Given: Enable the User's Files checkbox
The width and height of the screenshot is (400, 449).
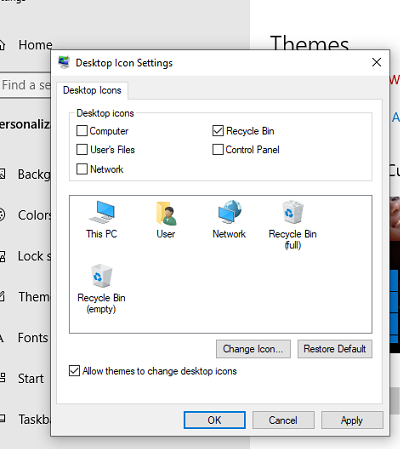Looking at the screenshot, I should click(82, 149).
